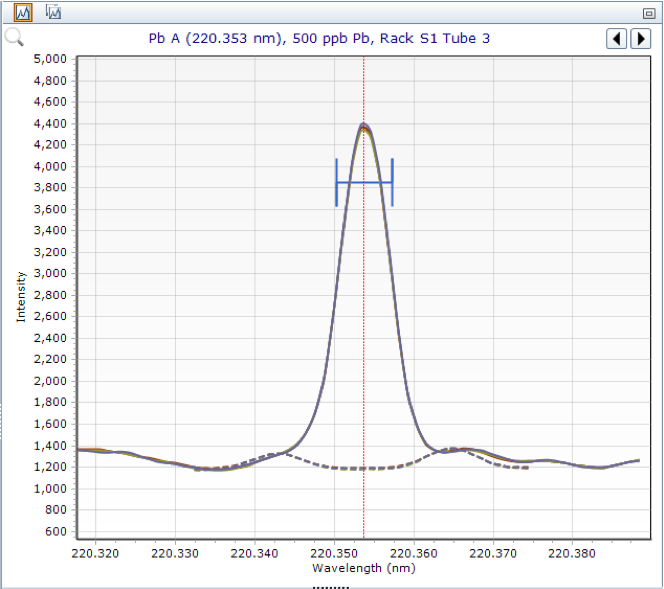Click the graph title Pb A (220.353 nm)
Image resolution: width=664 pixels, height=589 pixels.
319,39
